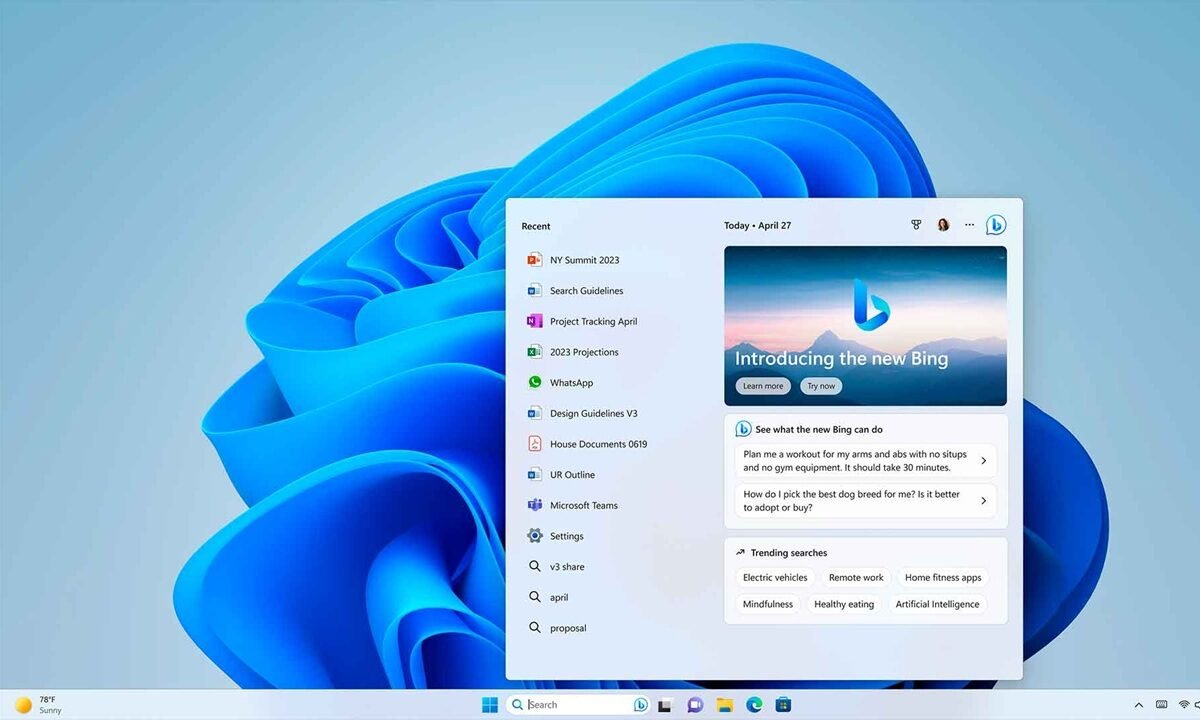
Task: Click the dog breed suggestion text
Action: (851, 501)
